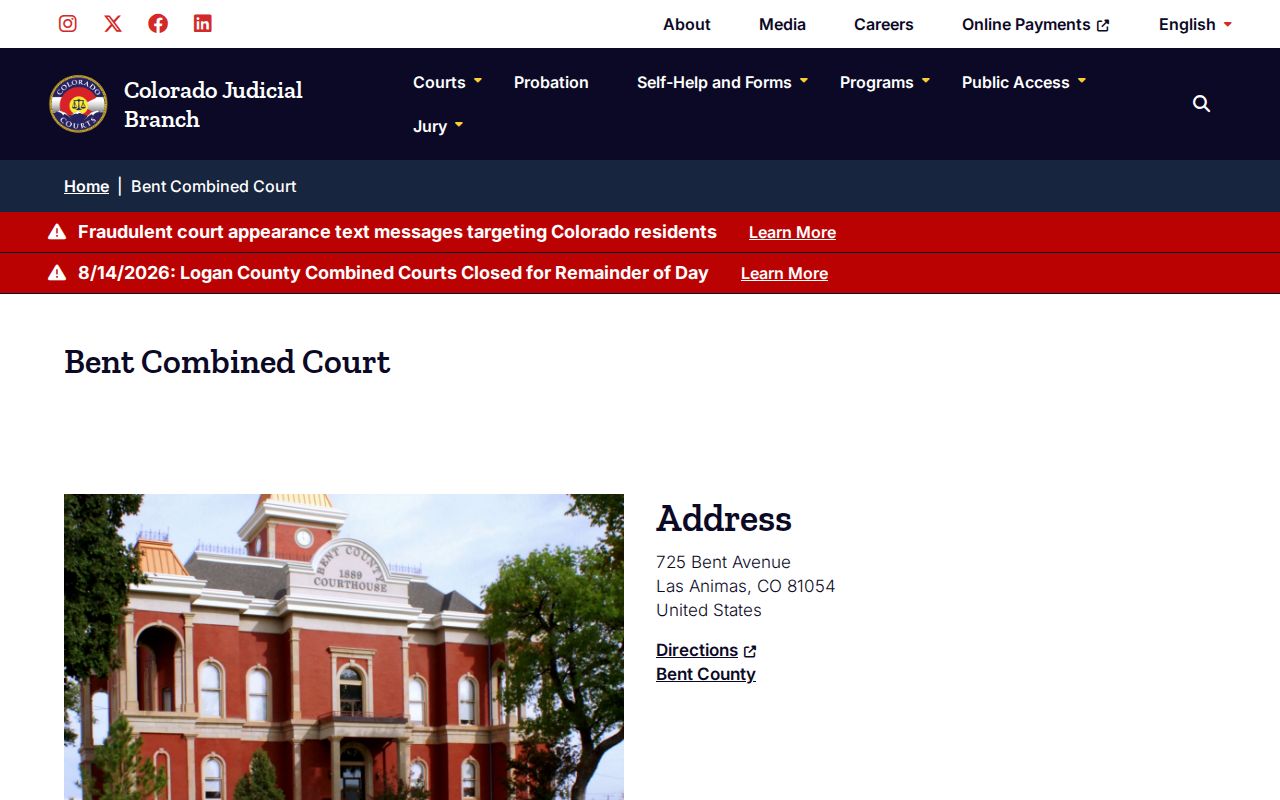Open the LinkedIn social icon

click(x=203, y=24)
